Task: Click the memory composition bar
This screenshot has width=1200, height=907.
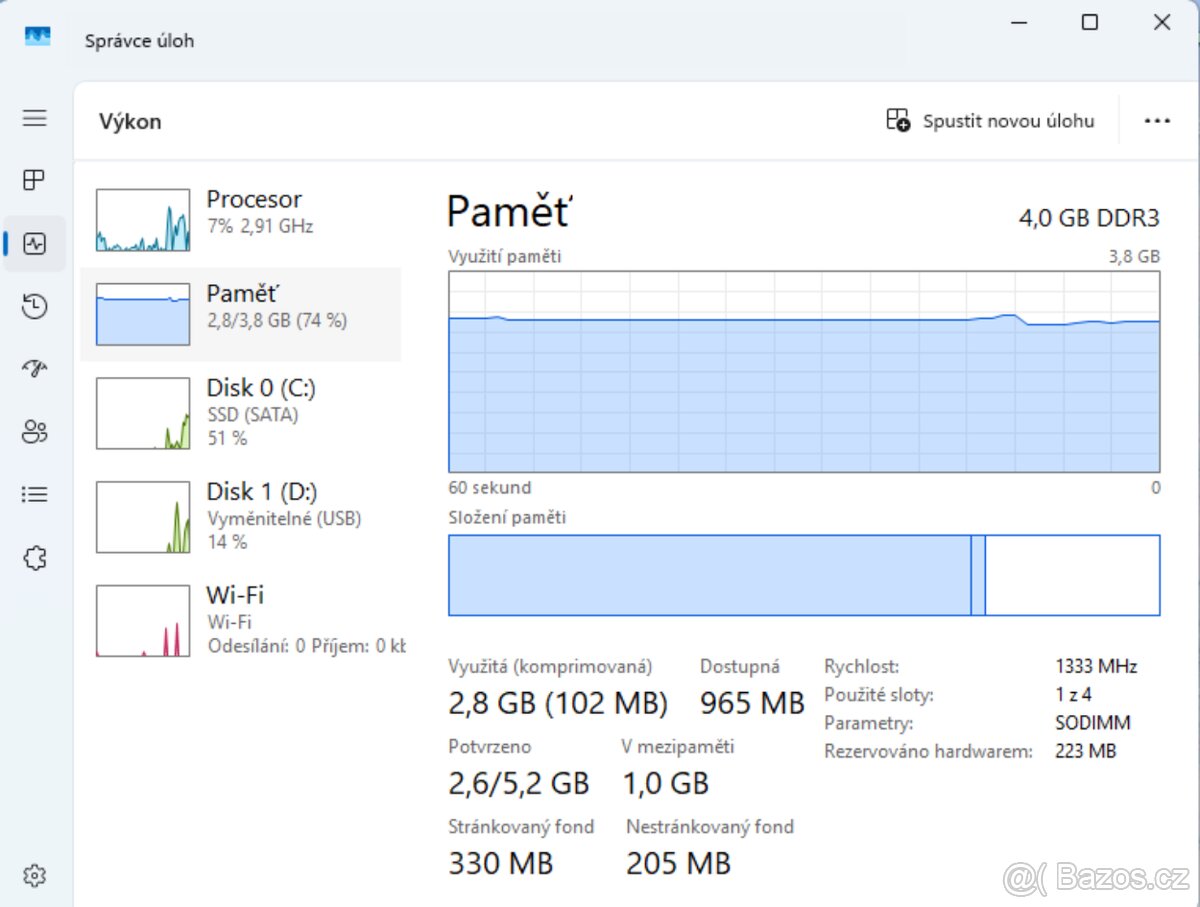Action: coord(804,575)
